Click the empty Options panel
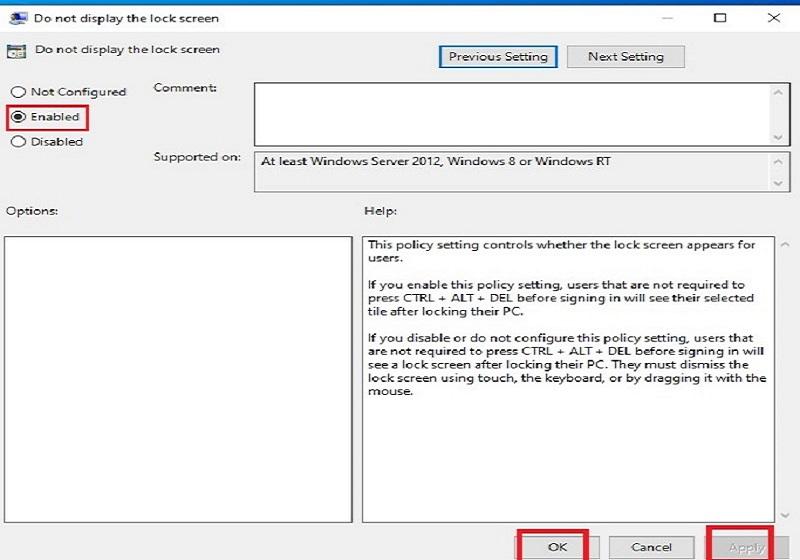Viewport: 800px width, 560px height. [178, 378]
